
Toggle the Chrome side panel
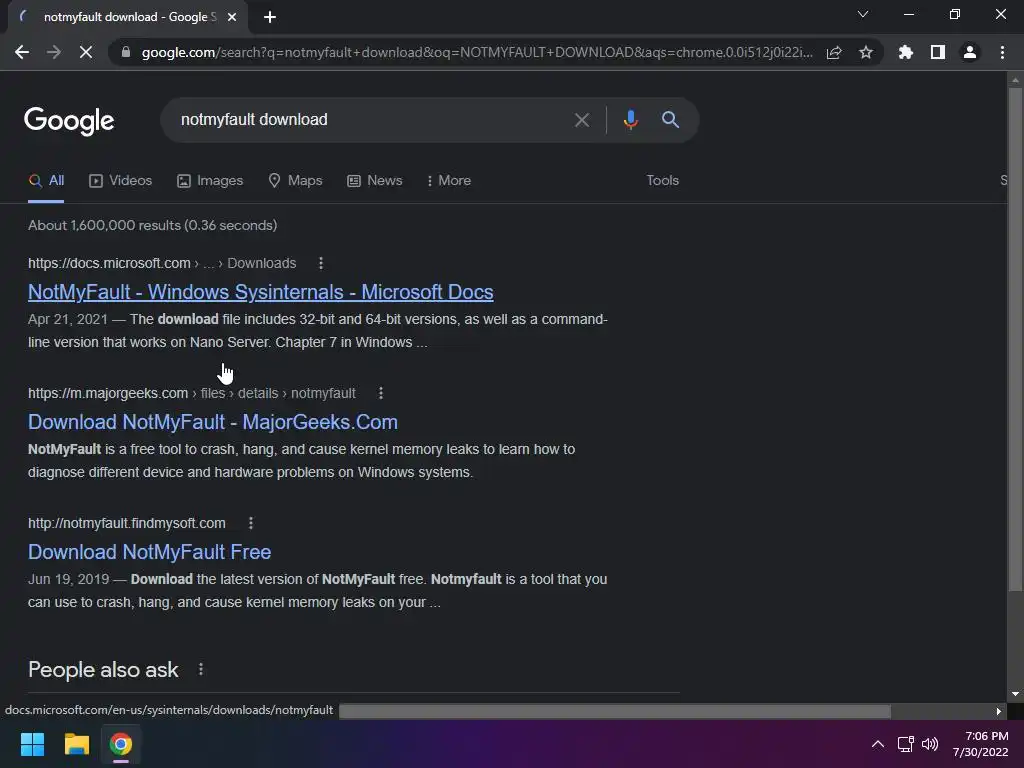pos(938,52)
